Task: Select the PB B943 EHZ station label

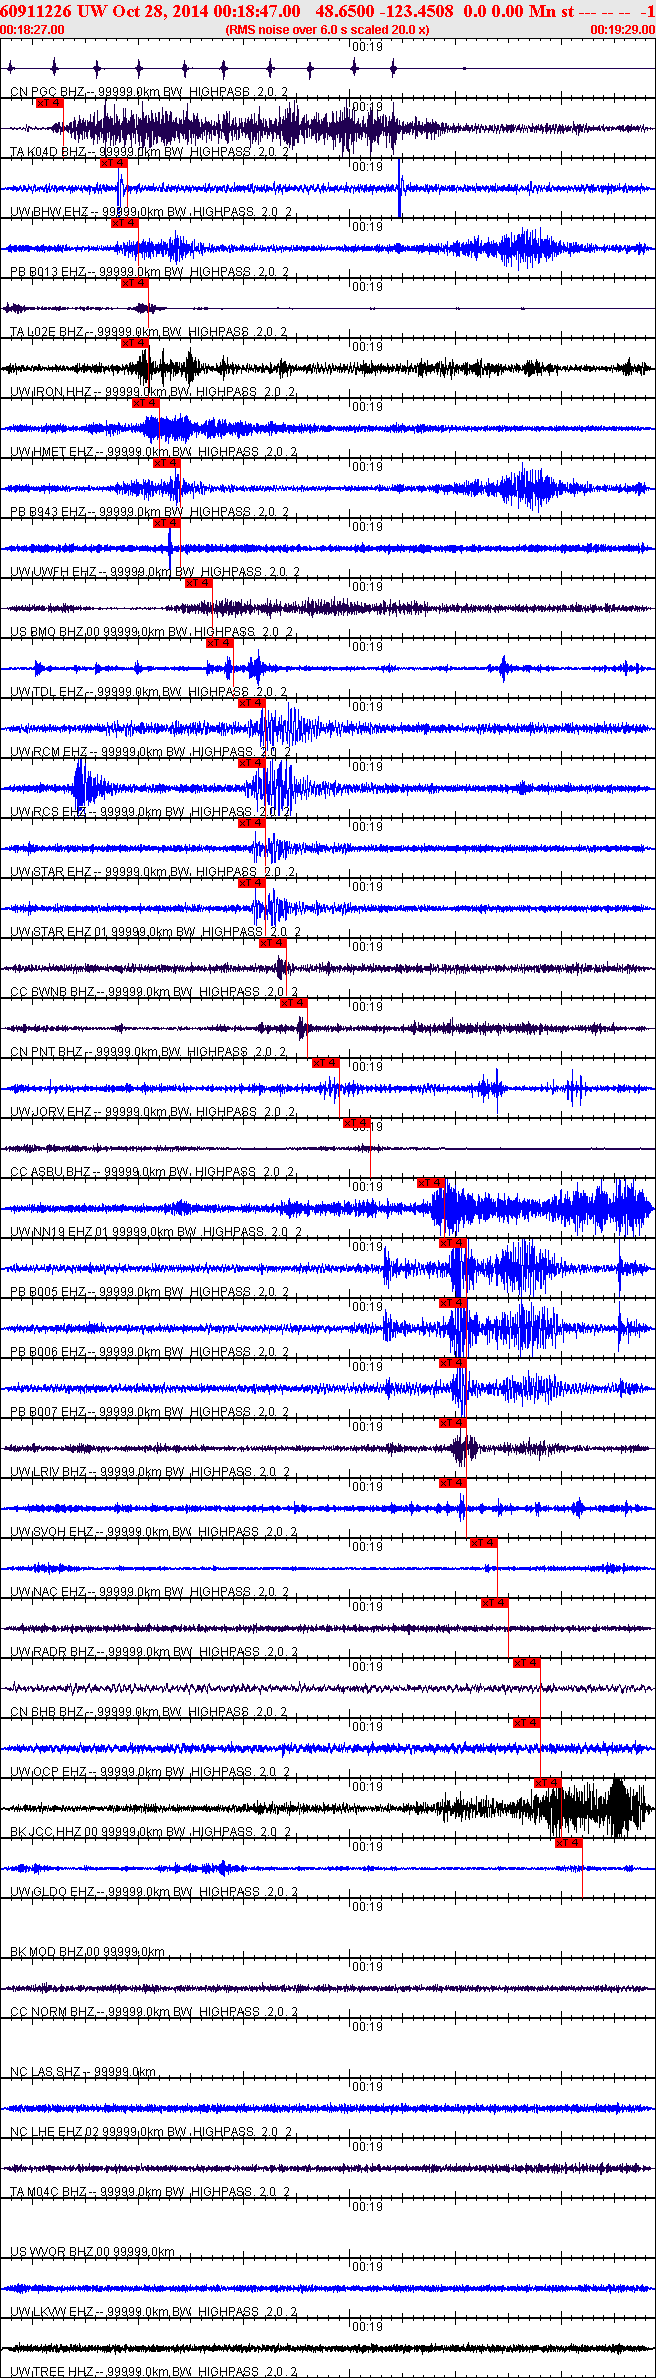Action: point(149,512)
